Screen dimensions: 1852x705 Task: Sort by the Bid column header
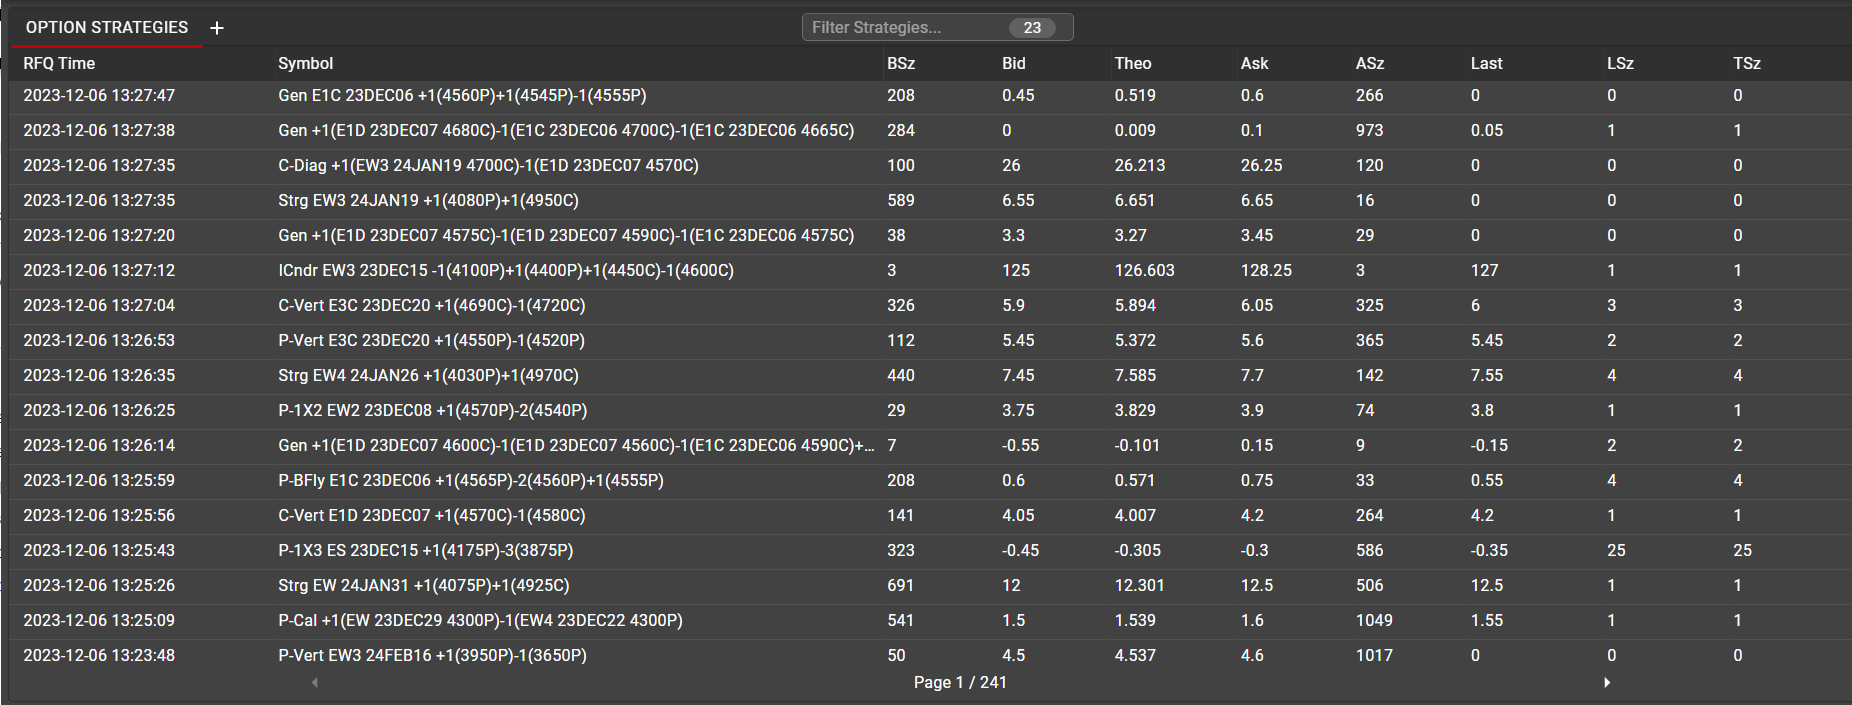click(1013, 63)
